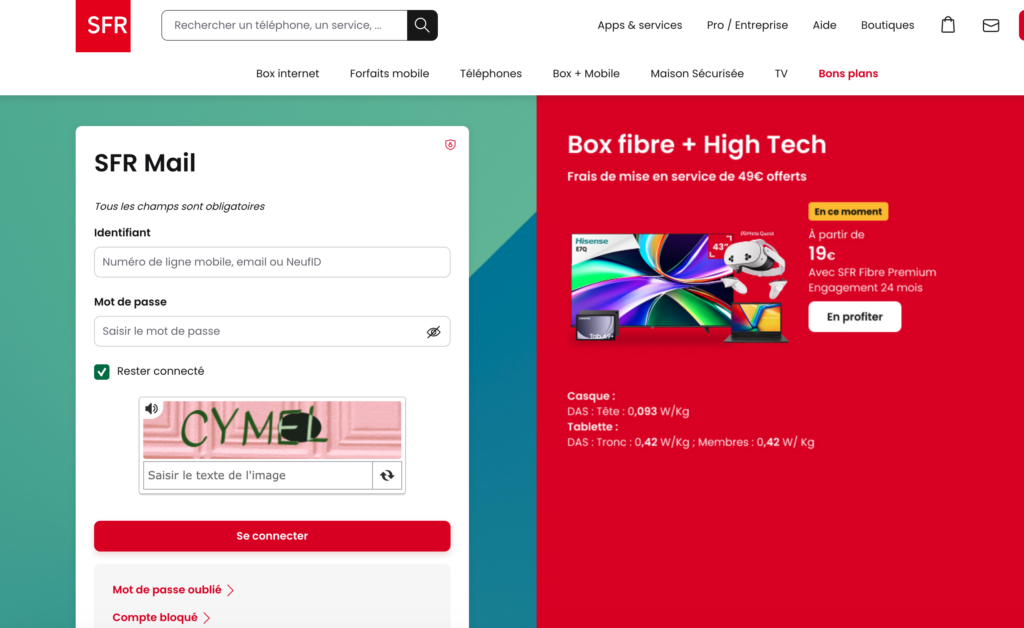The image size is (1024, 628).
Task: Click the SFR logo
Action: (103, 25)
